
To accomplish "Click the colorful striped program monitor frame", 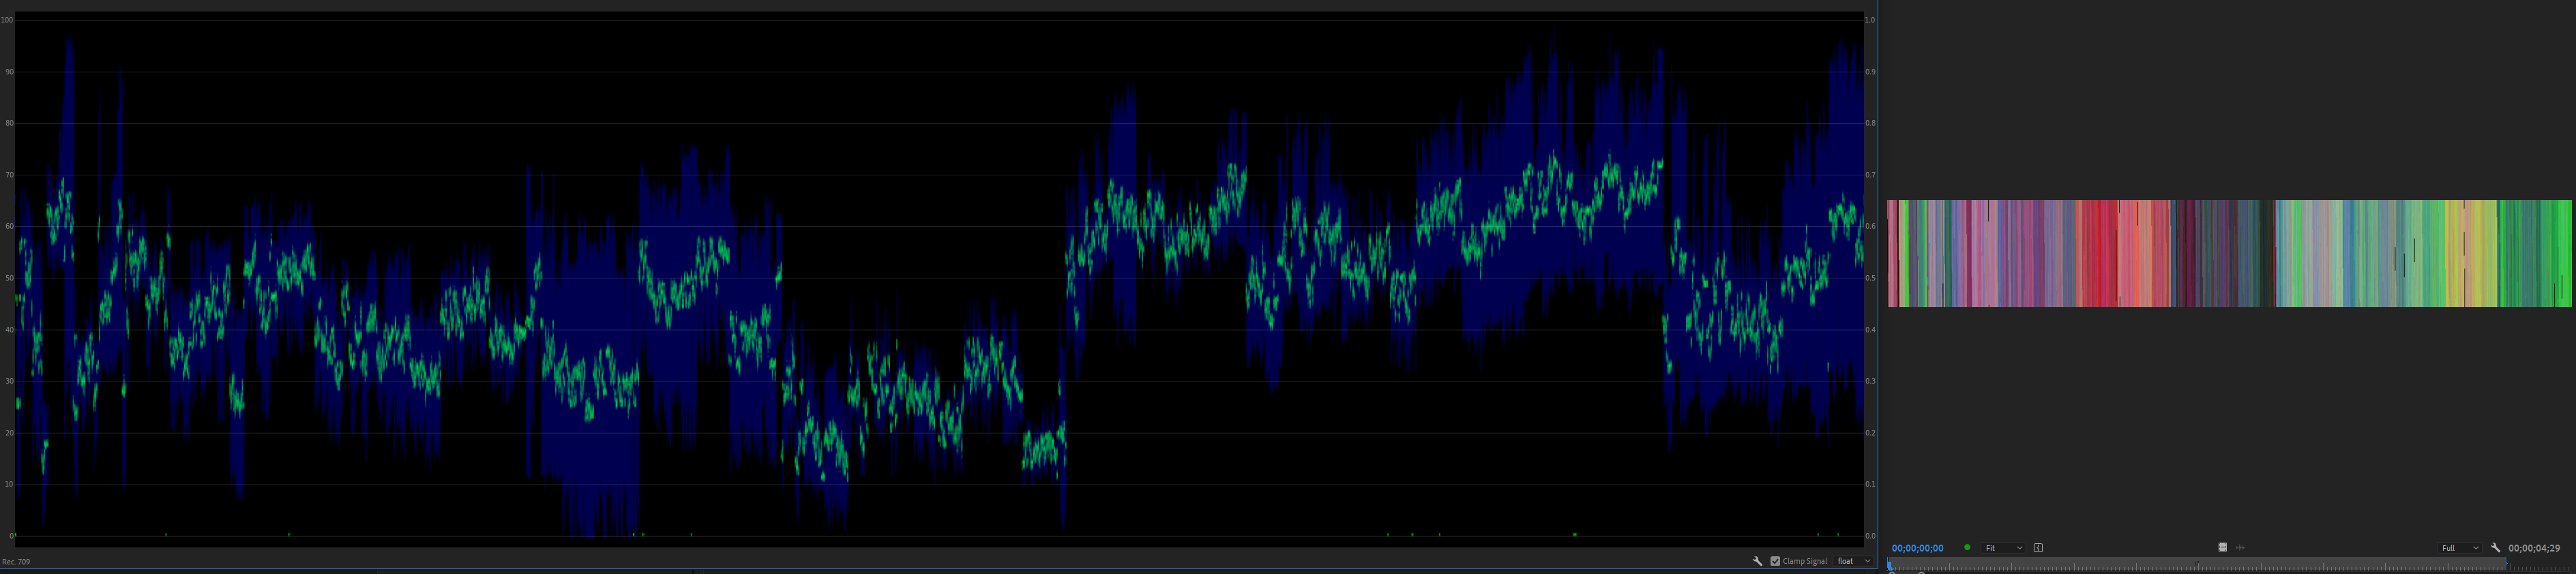I will pyautogui.click(x=2229, y=253).
